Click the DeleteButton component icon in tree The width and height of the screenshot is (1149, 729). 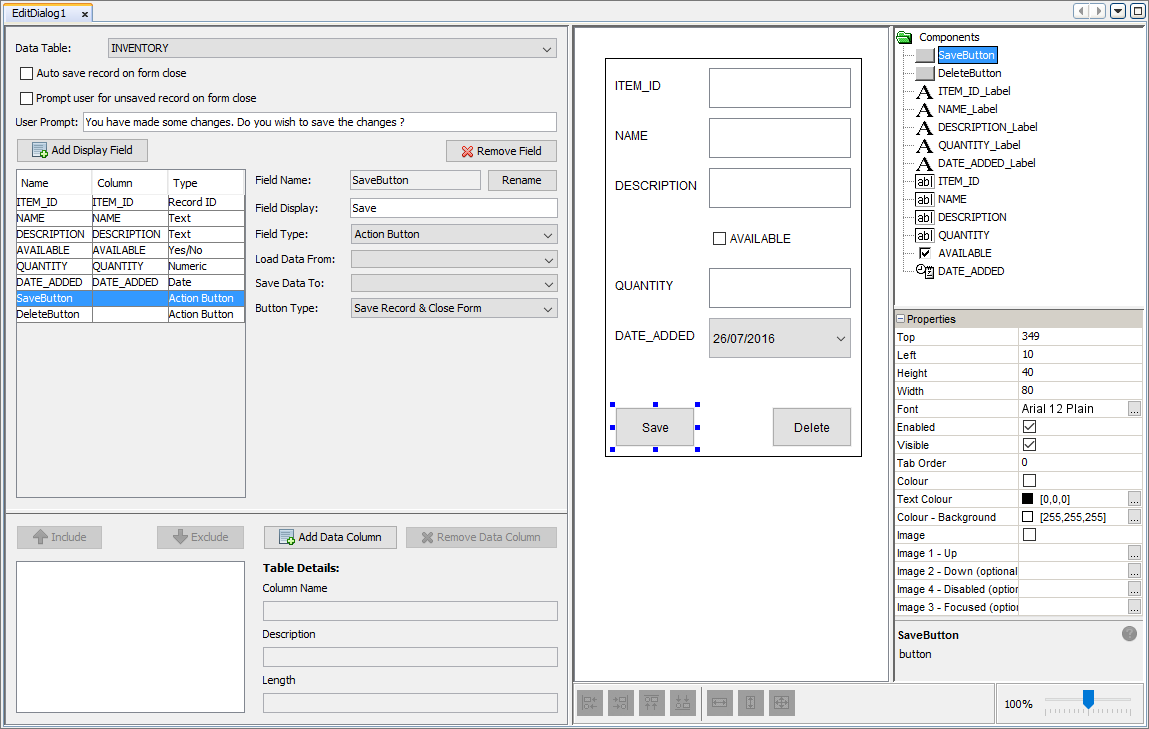[924, 73]
